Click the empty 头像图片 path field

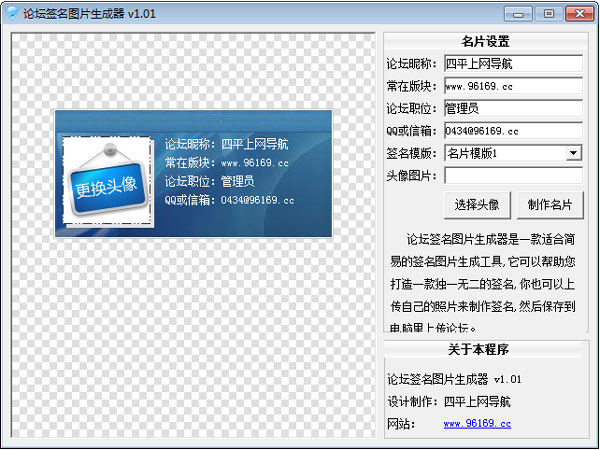click(x=513, y=176)
